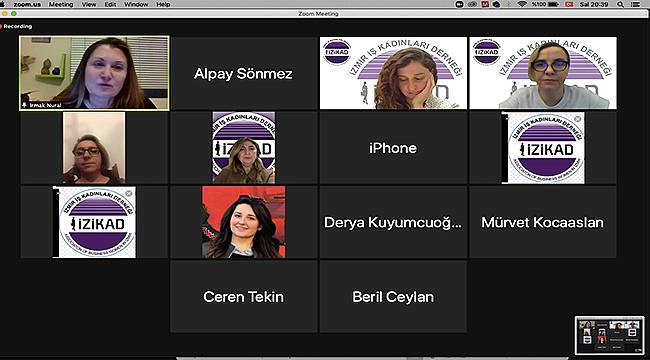Select the Ceren Tekin participant tile
Image resolution: width=650 pixels, height=360 pixels.
pyautogui.click(x=244, y=297)
